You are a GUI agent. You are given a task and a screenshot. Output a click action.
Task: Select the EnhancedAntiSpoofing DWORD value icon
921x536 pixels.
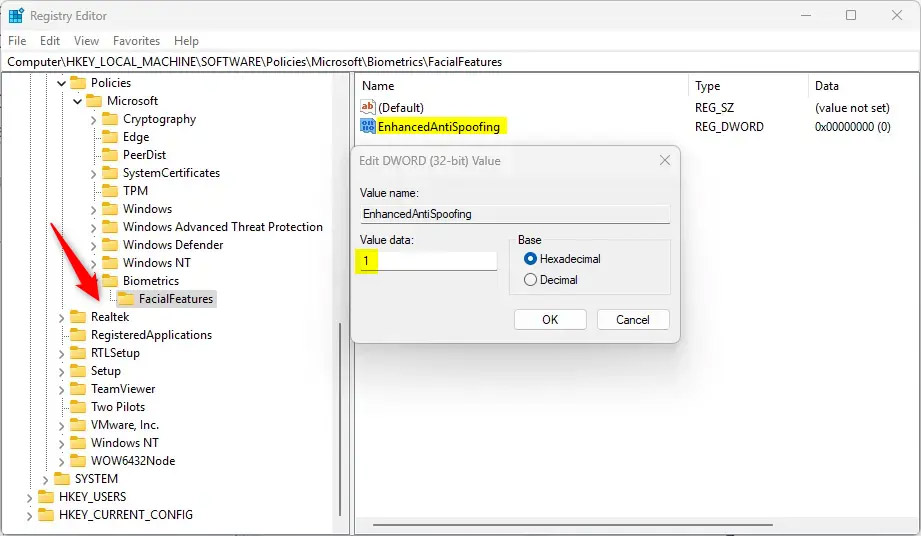coord(368,126)
